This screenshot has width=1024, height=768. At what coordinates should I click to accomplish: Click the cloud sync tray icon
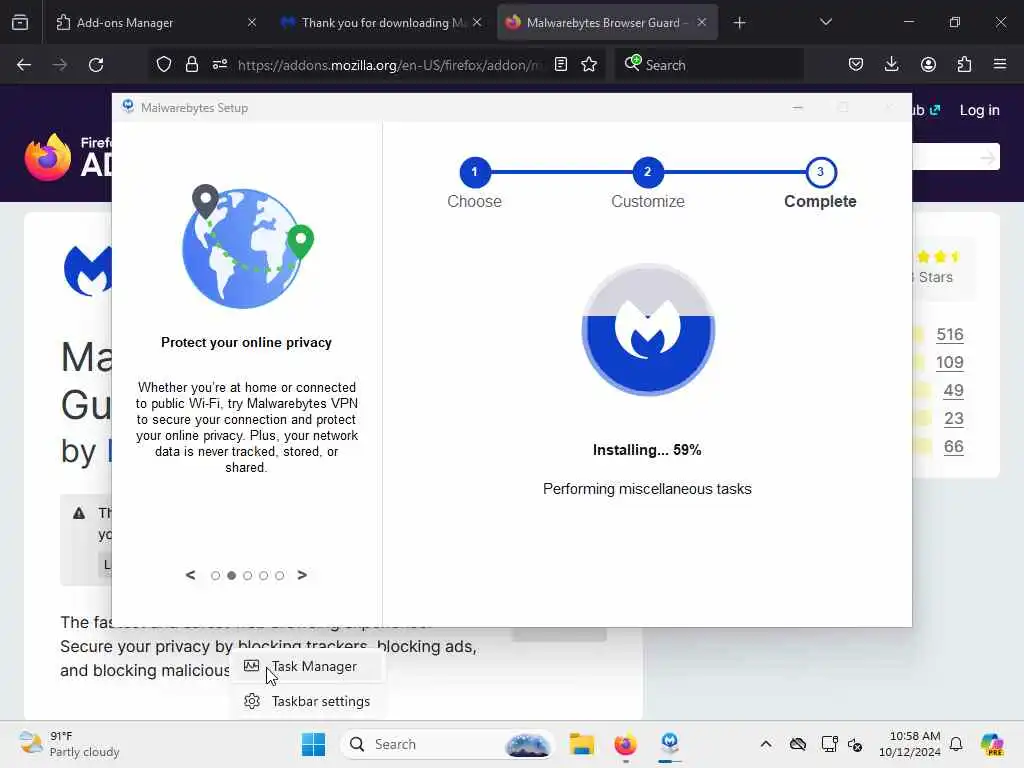(x=798, y=744)
